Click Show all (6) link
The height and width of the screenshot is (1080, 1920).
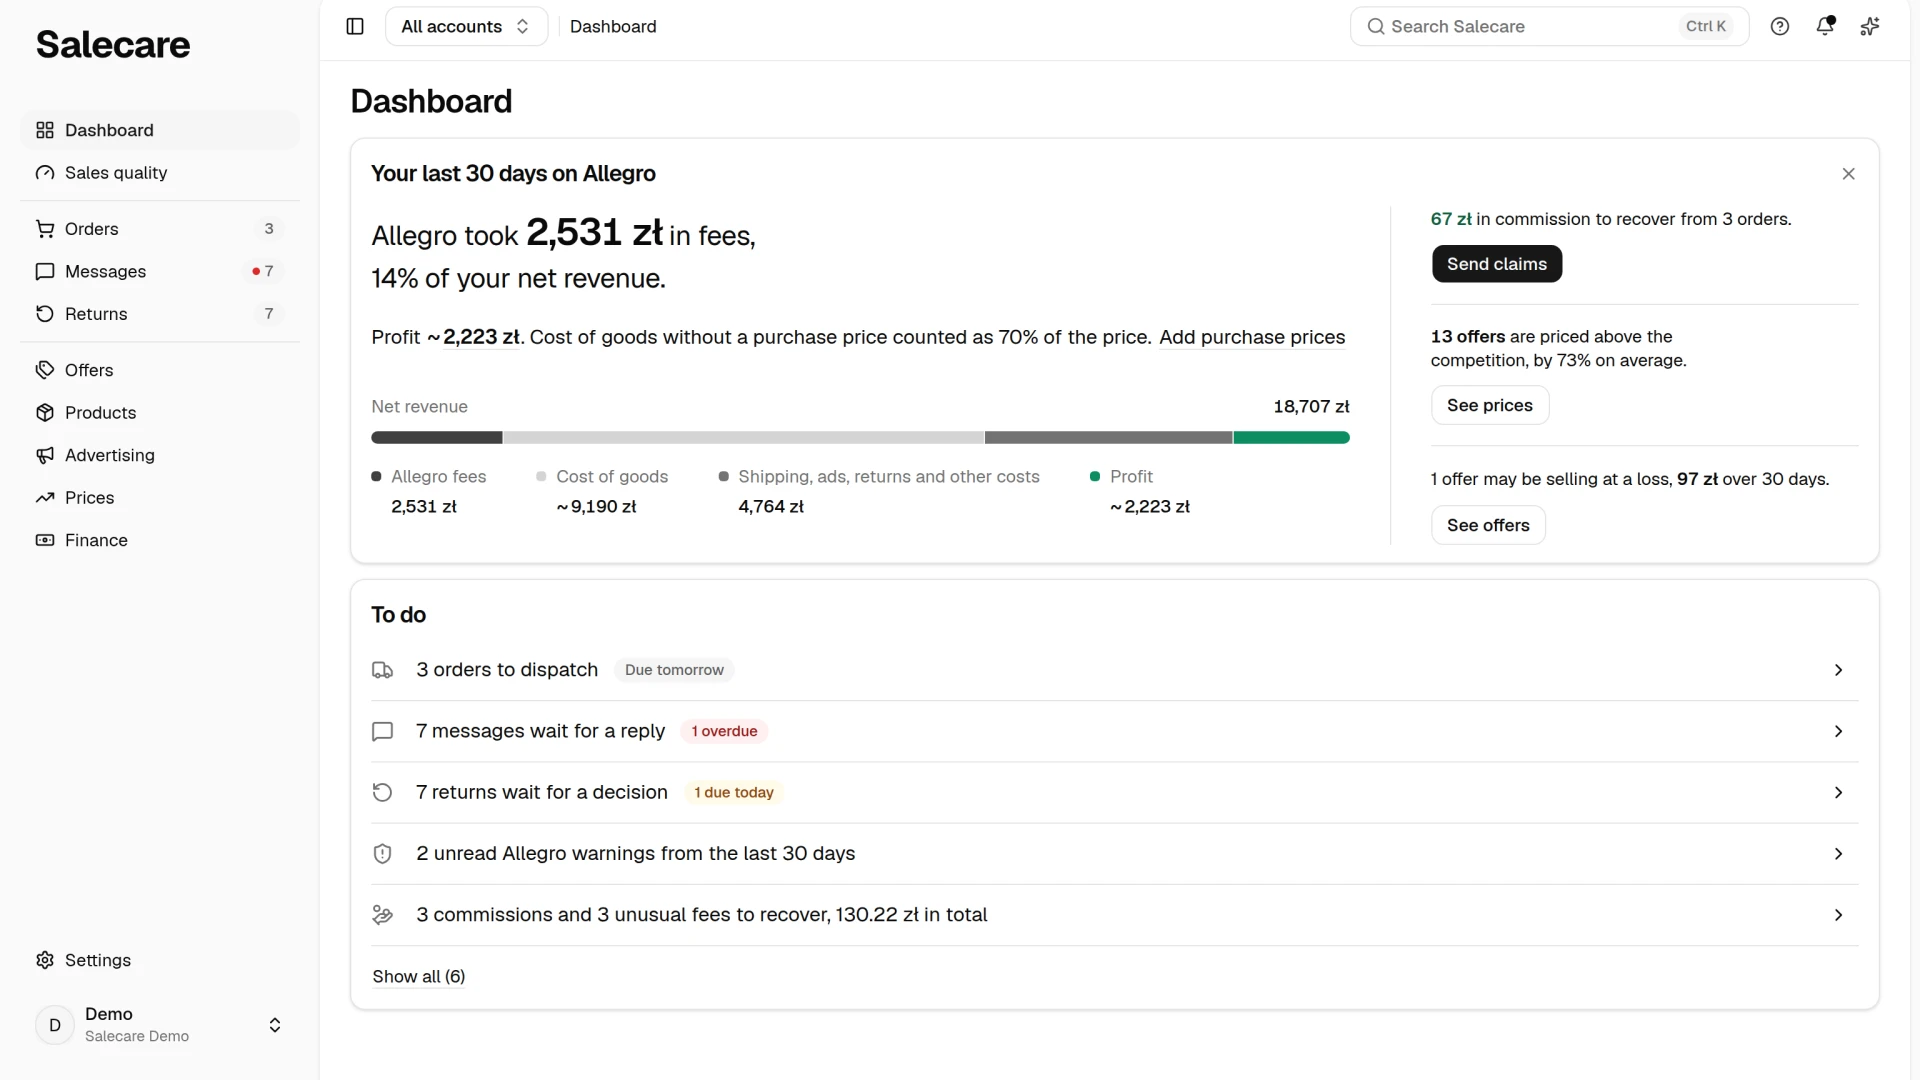coord(418,977)
